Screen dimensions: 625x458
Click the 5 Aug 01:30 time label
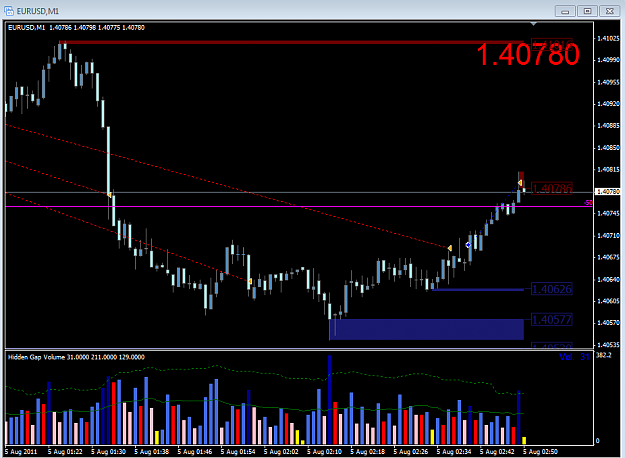pyautogui.click(x=108, y=452)
